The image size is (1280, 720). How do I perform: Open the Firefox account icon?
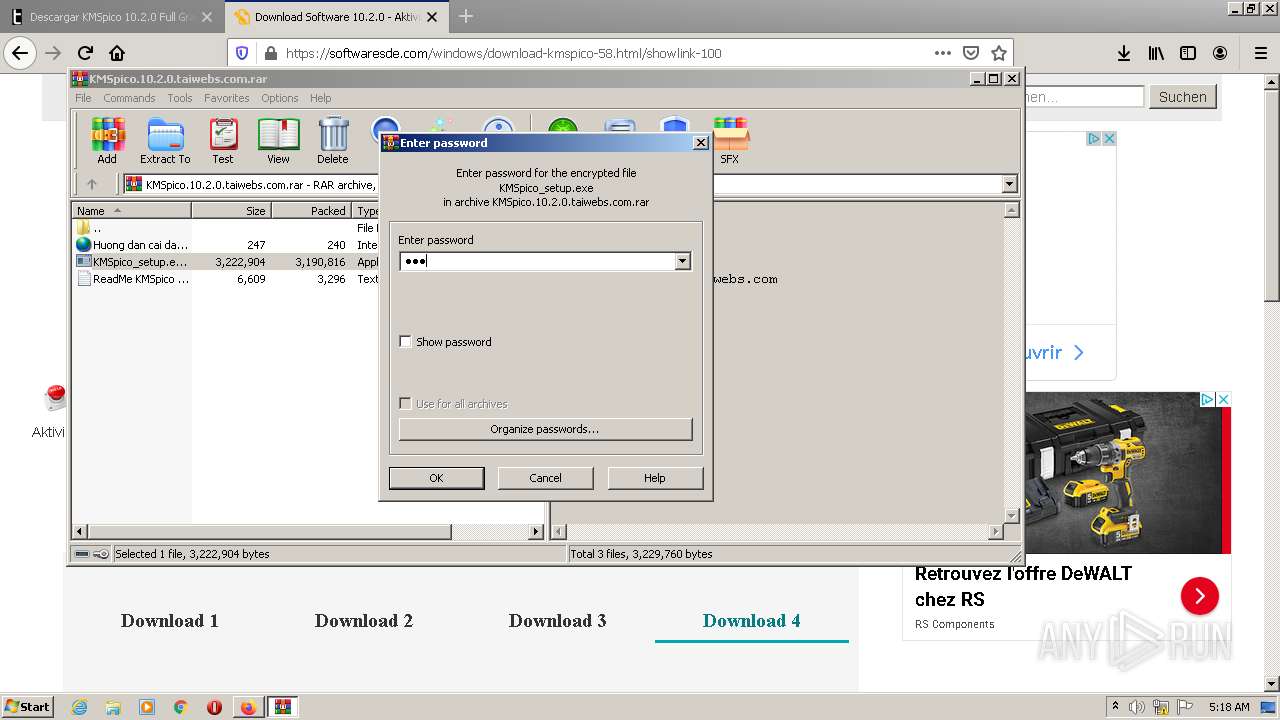(x=1220, y=53)
